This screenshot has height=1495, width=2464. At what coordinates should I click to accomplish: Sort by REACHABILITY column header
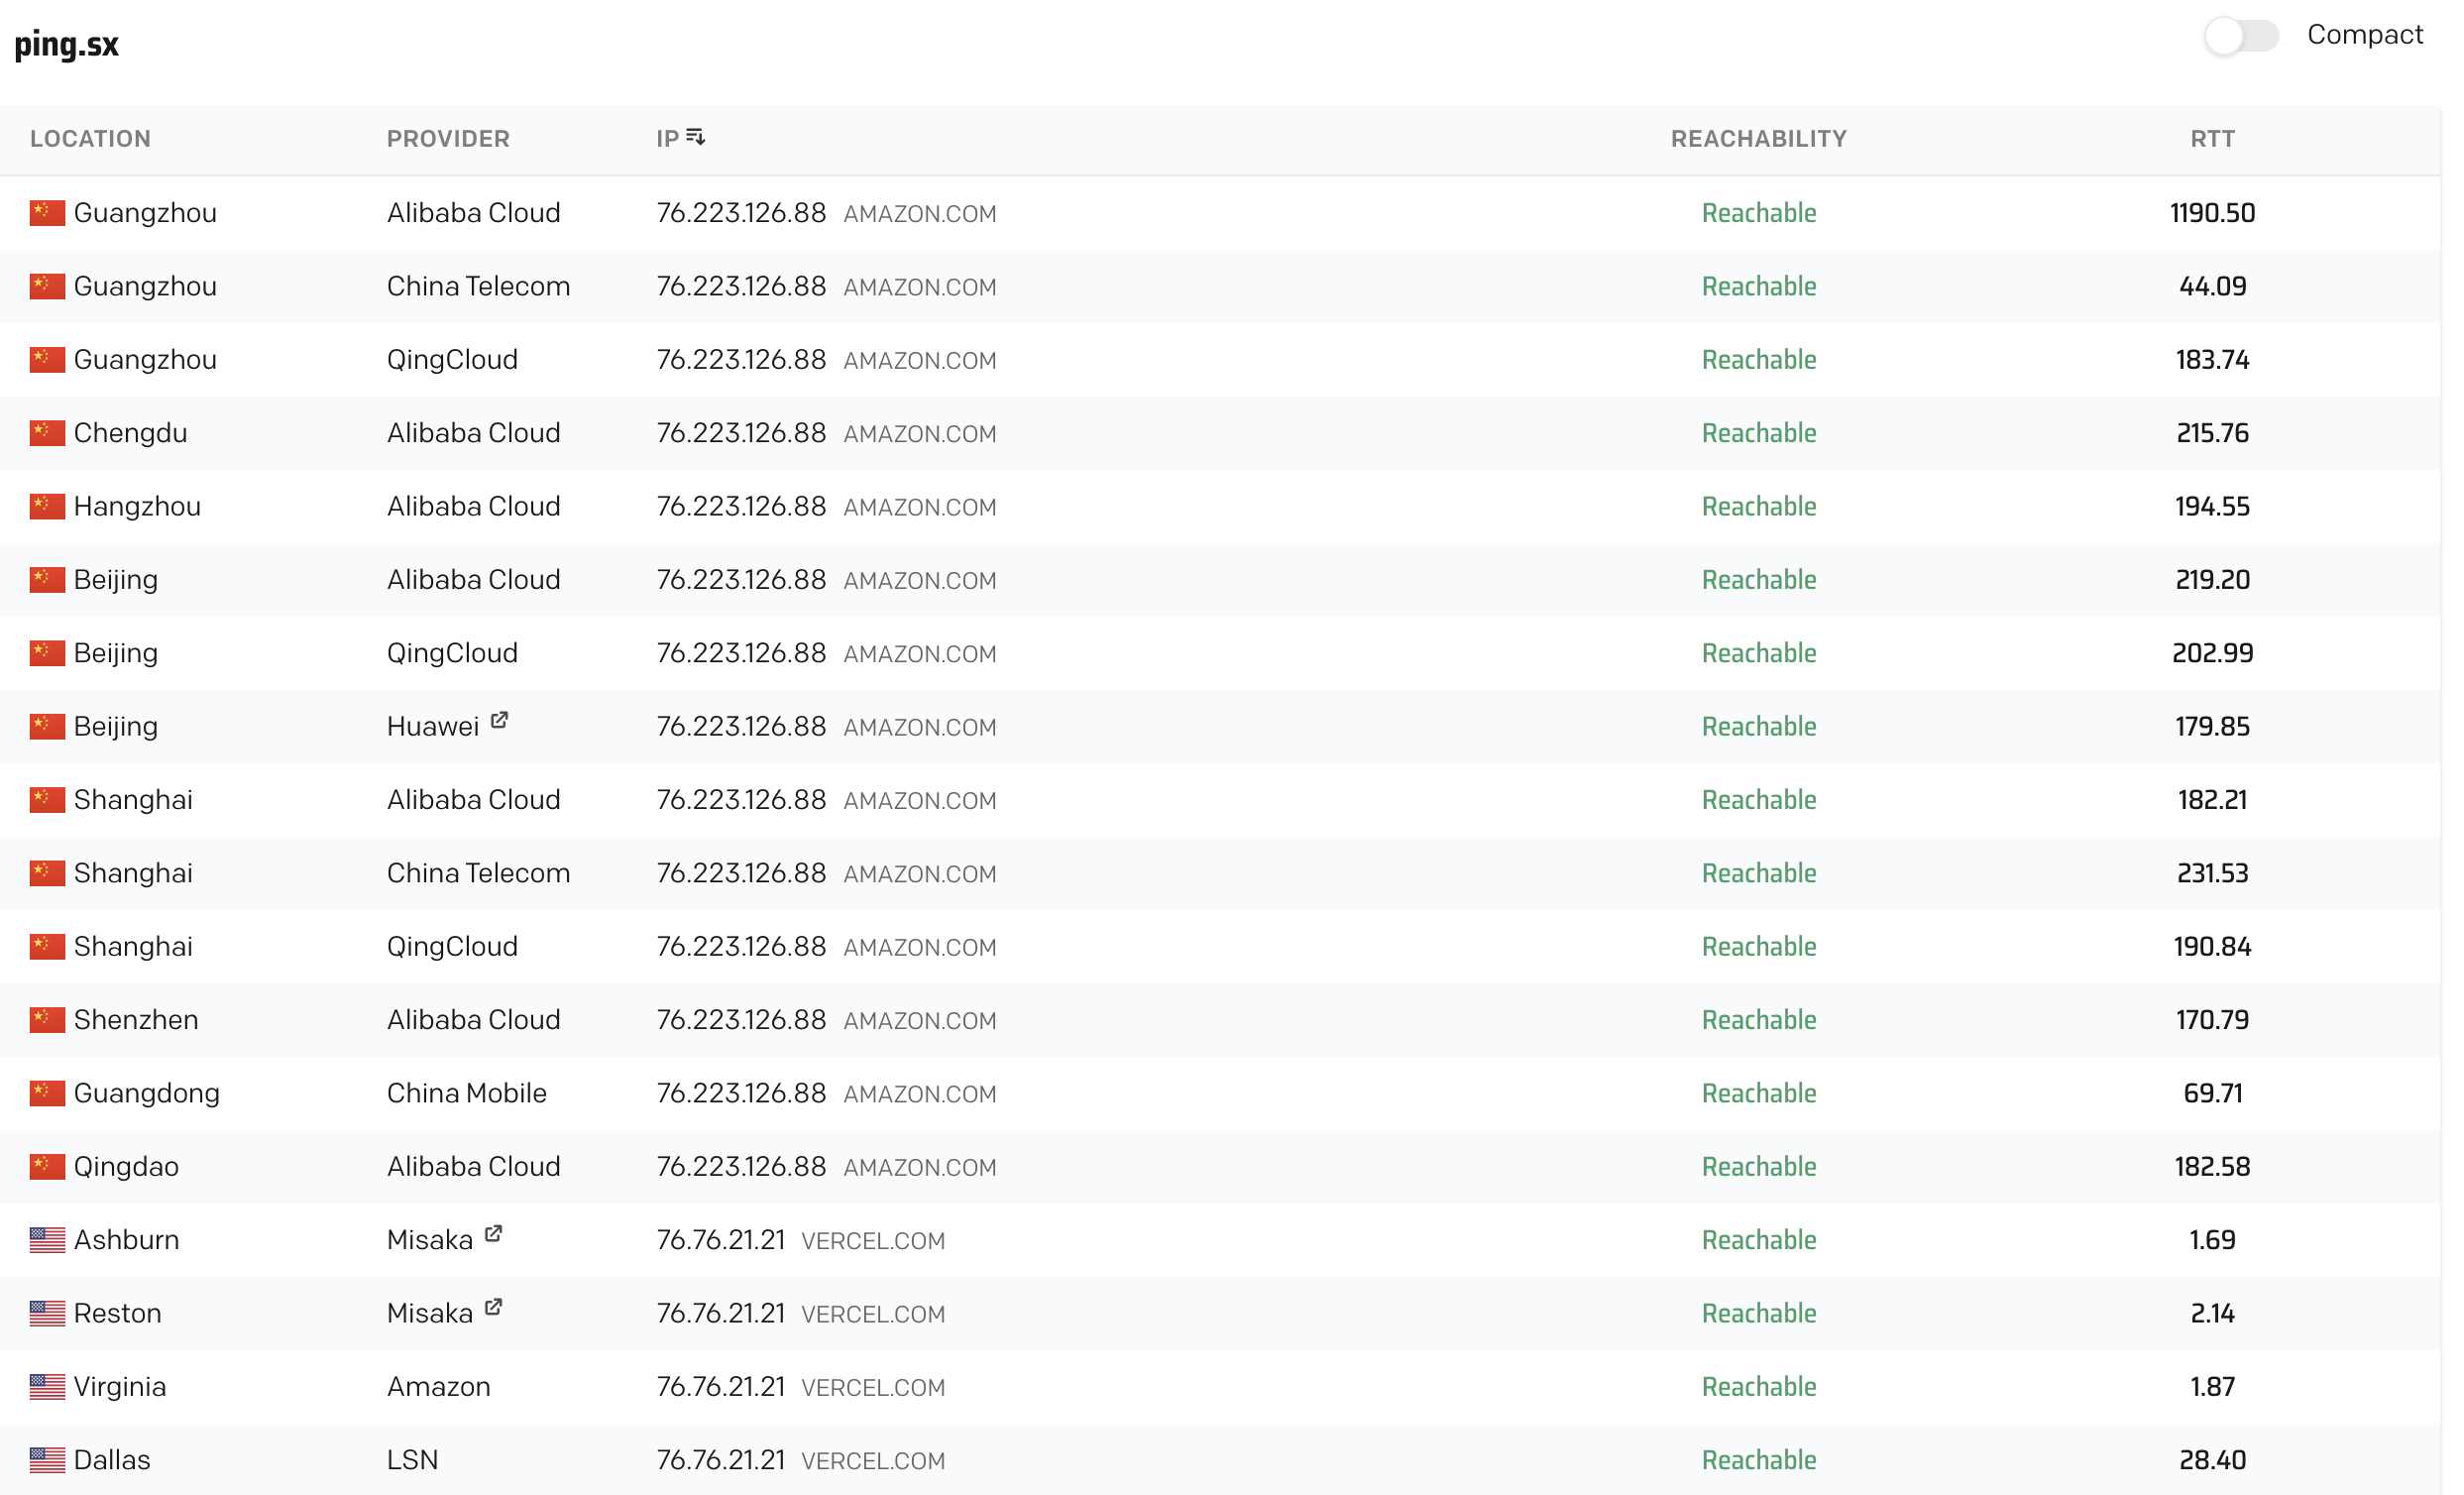(x=1758, y=139)
